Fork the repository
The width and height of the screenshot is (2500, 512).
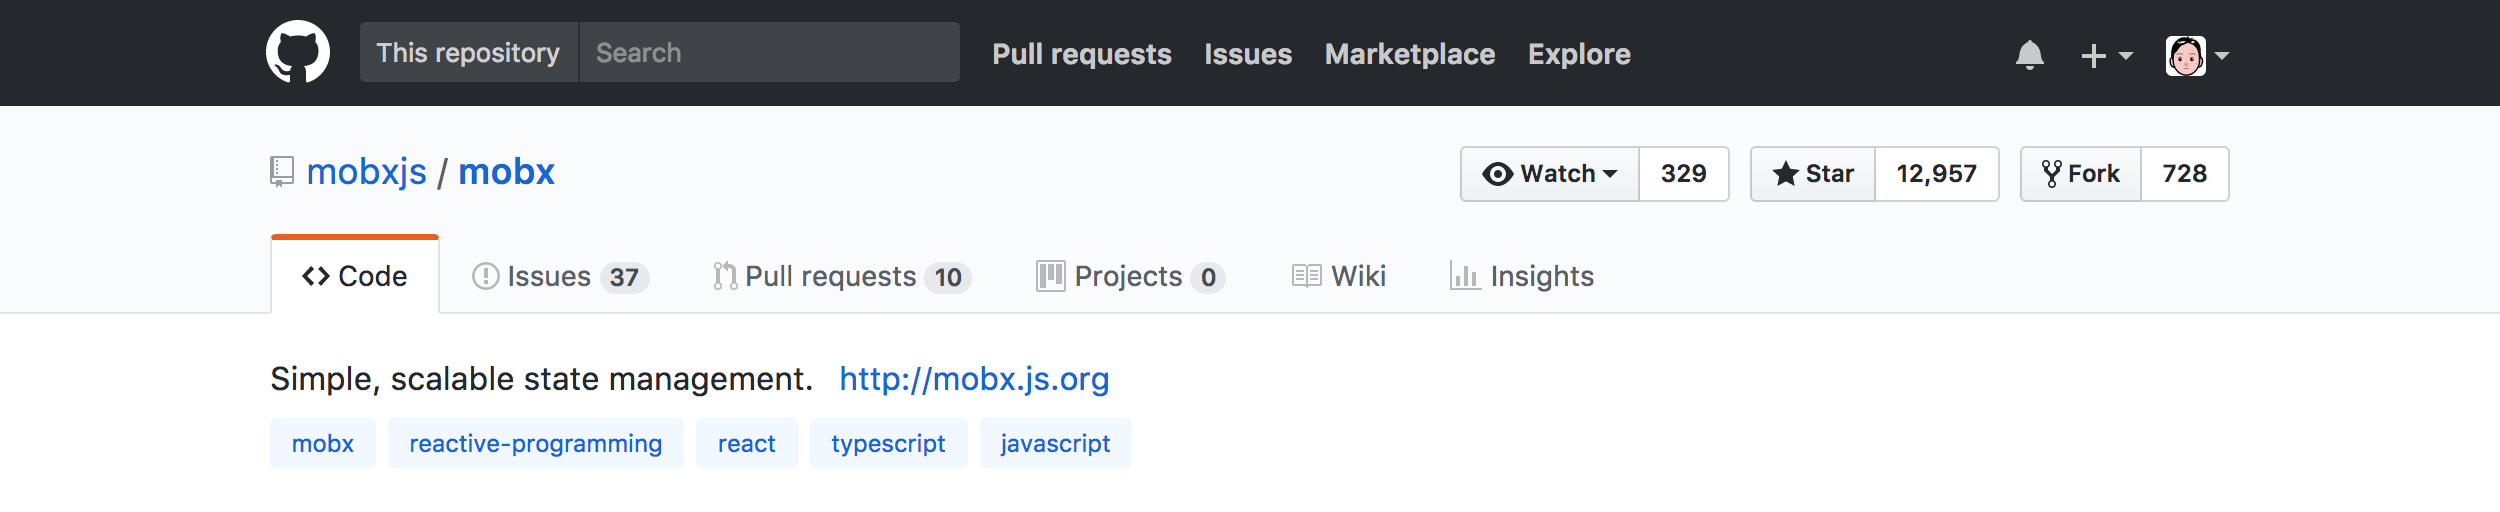[x=2081, y=174]
